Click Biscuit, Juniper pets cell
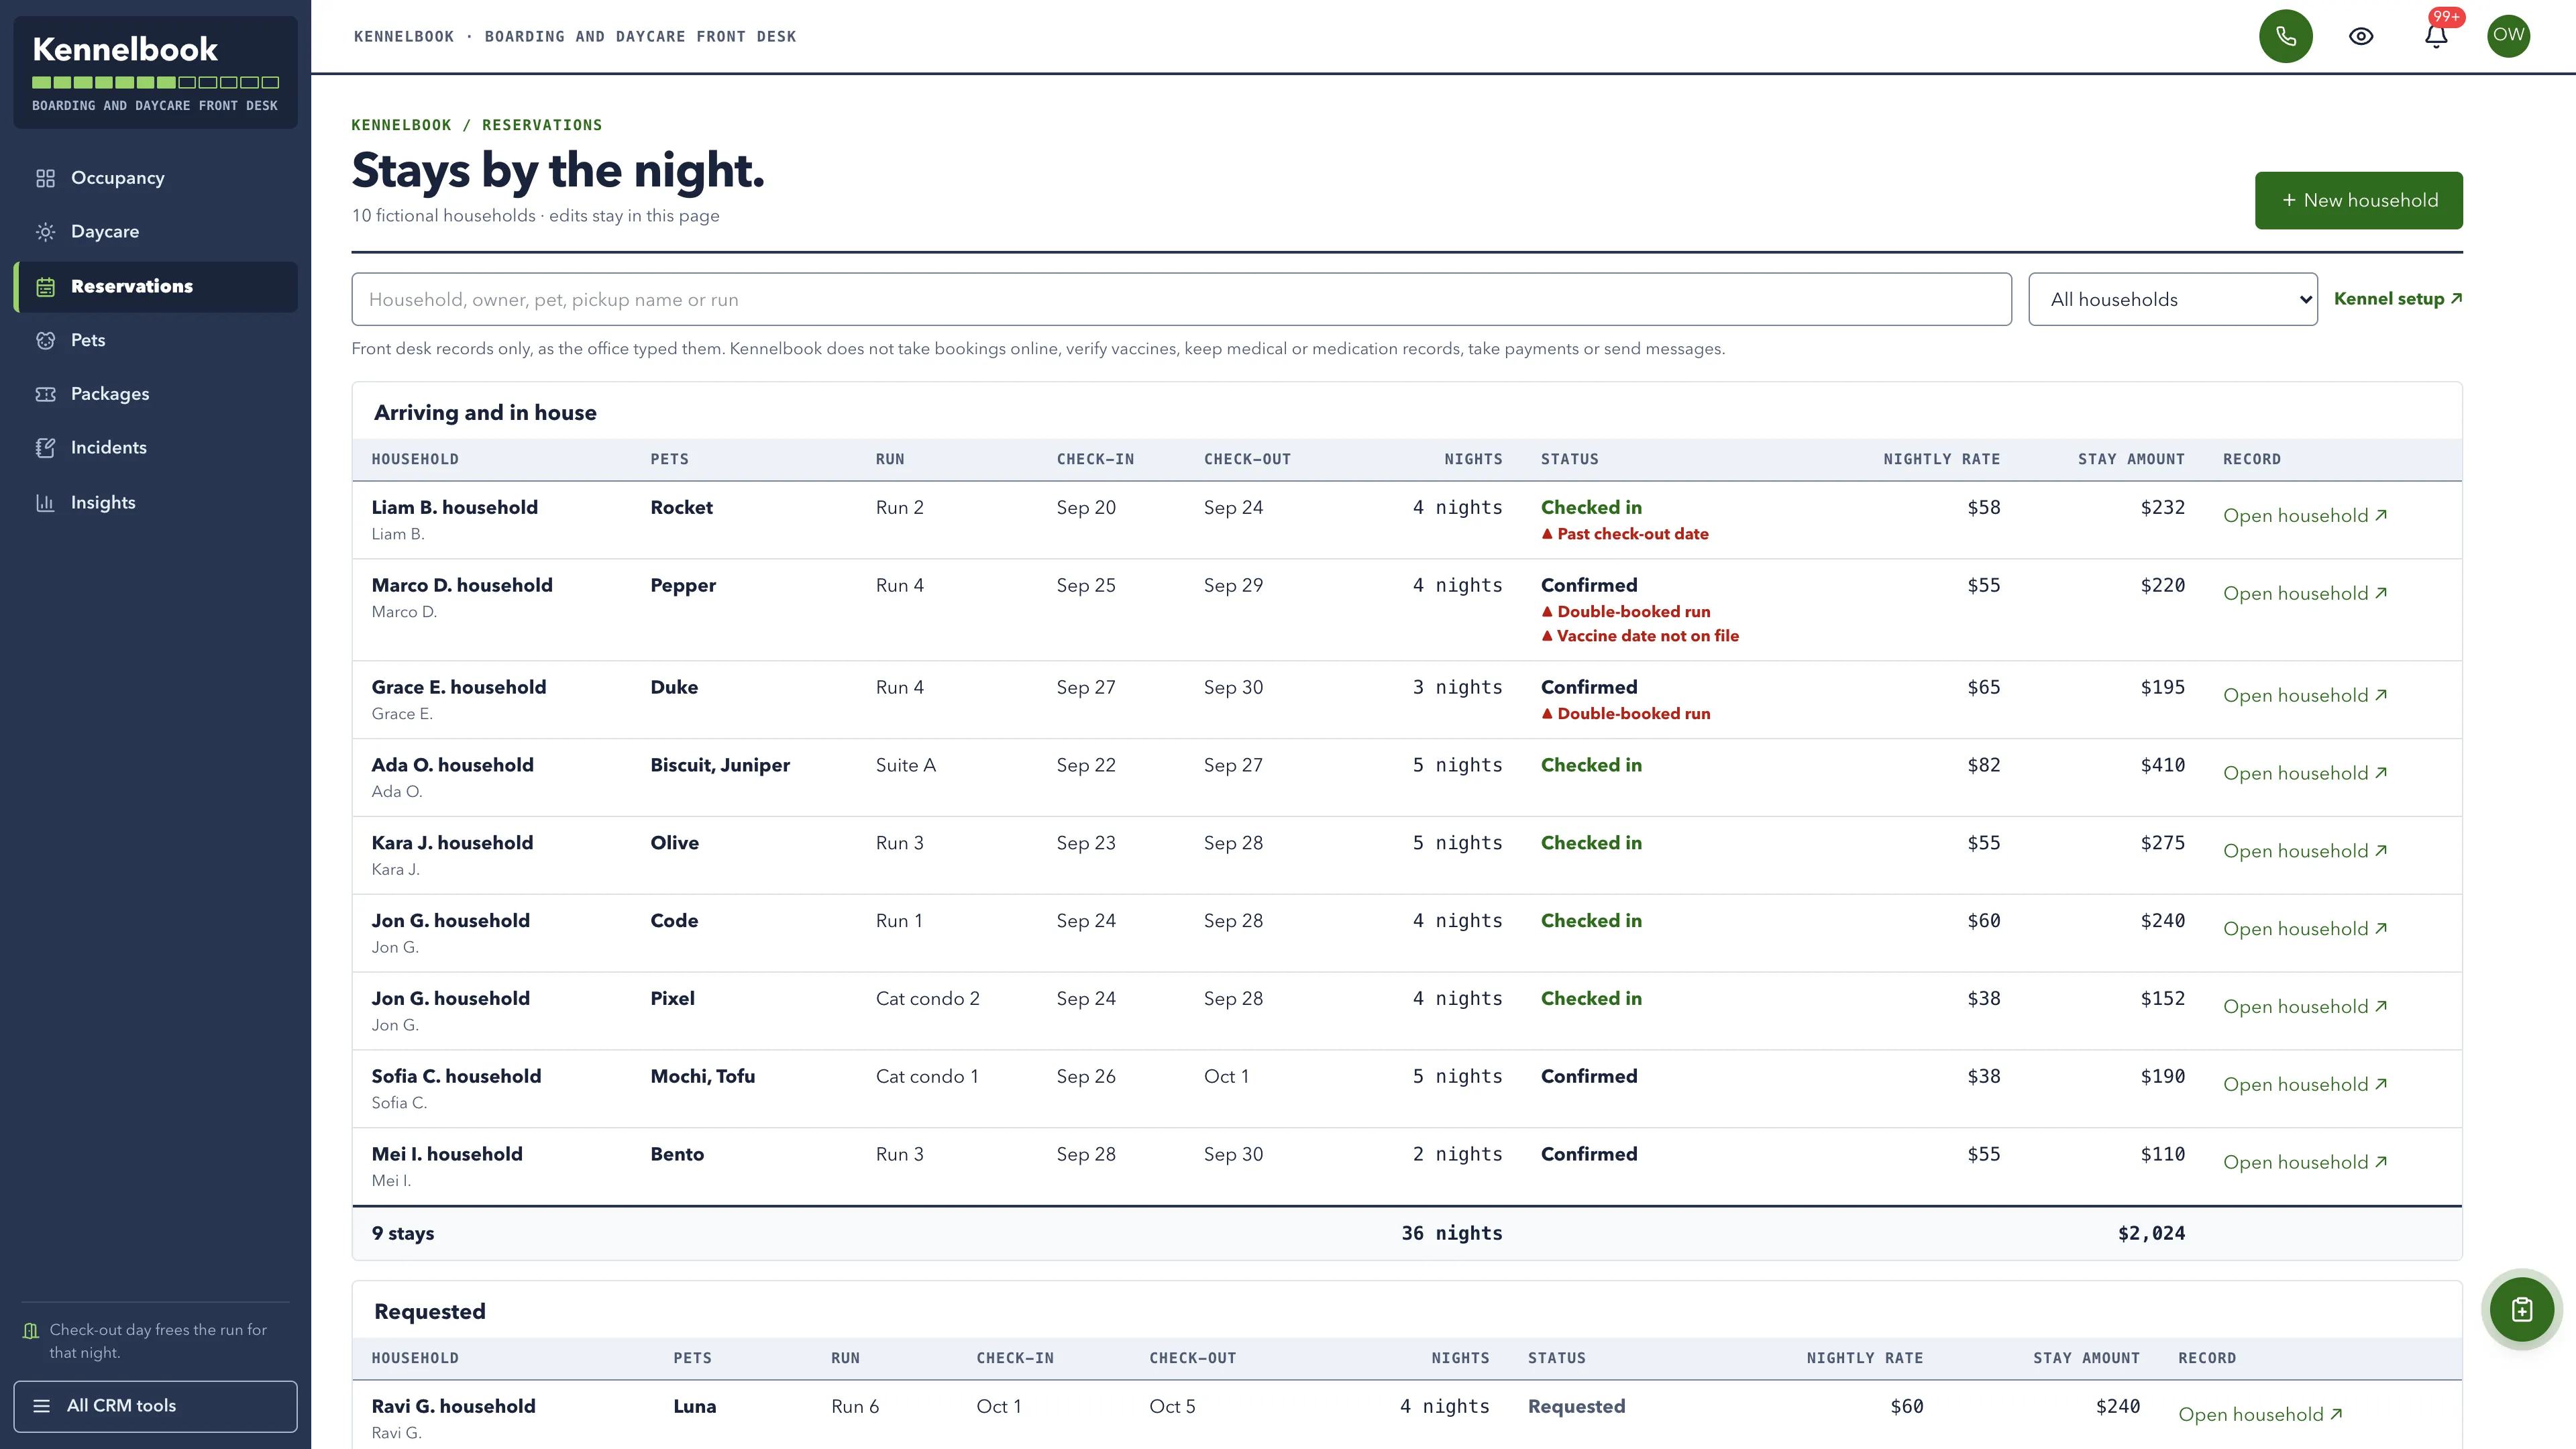The width and height of the screenshot is (2576, 1449). (720, 765)
